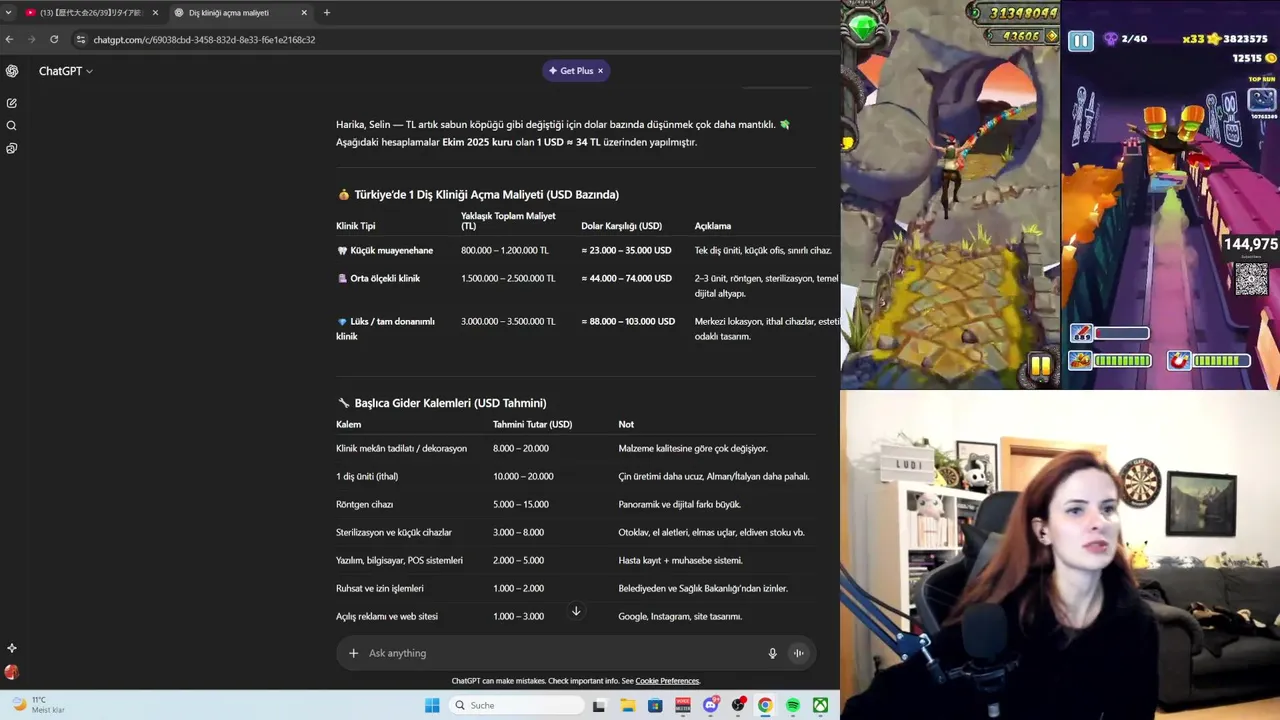Viewport: 1280px width, 720px height.
Task: Open OBS Studio from the taskbar
Action: pyautogui.click(x=738, y=705)
